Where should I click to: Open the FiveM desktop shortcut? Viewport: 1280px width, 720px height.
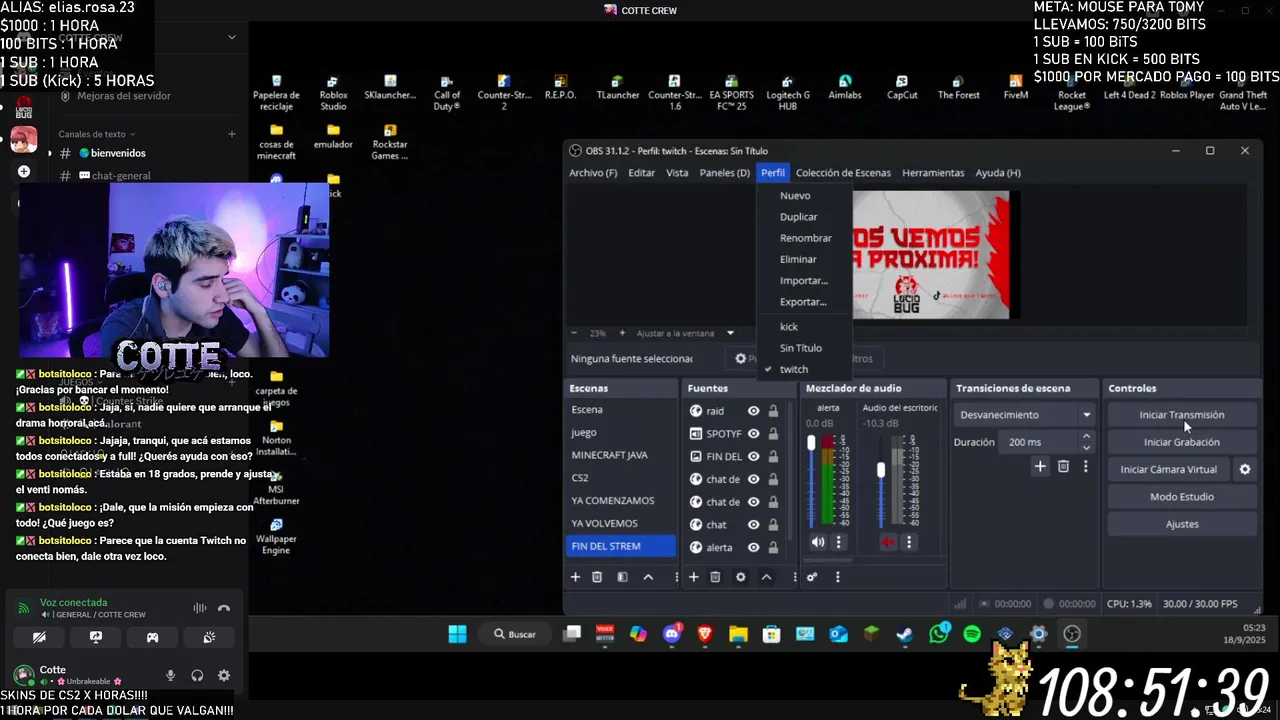[1015, 88]
